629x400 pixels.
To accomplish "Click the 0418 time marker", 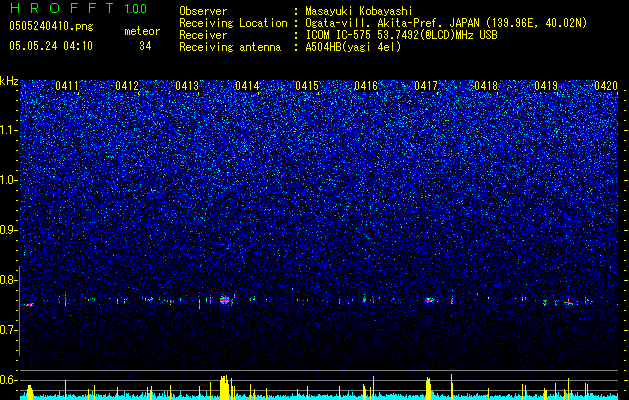I will coord(486,86).
